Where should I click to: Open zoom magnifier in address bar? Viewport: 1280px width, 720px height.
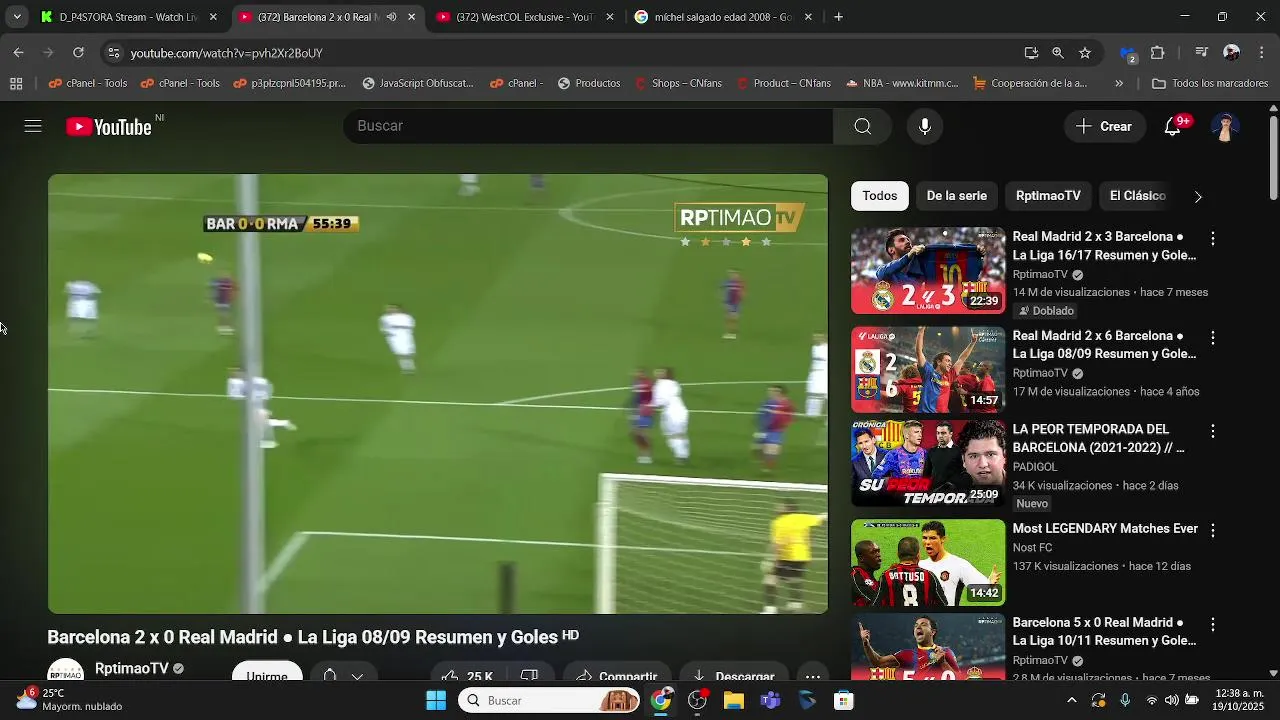(x=1058, y=53)
